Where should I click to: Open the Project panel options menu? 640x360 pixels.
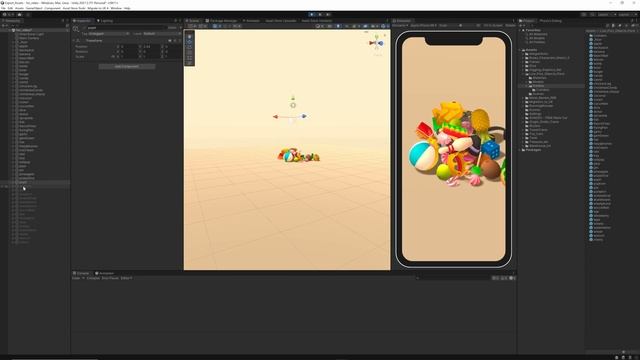tap(637, 20)
